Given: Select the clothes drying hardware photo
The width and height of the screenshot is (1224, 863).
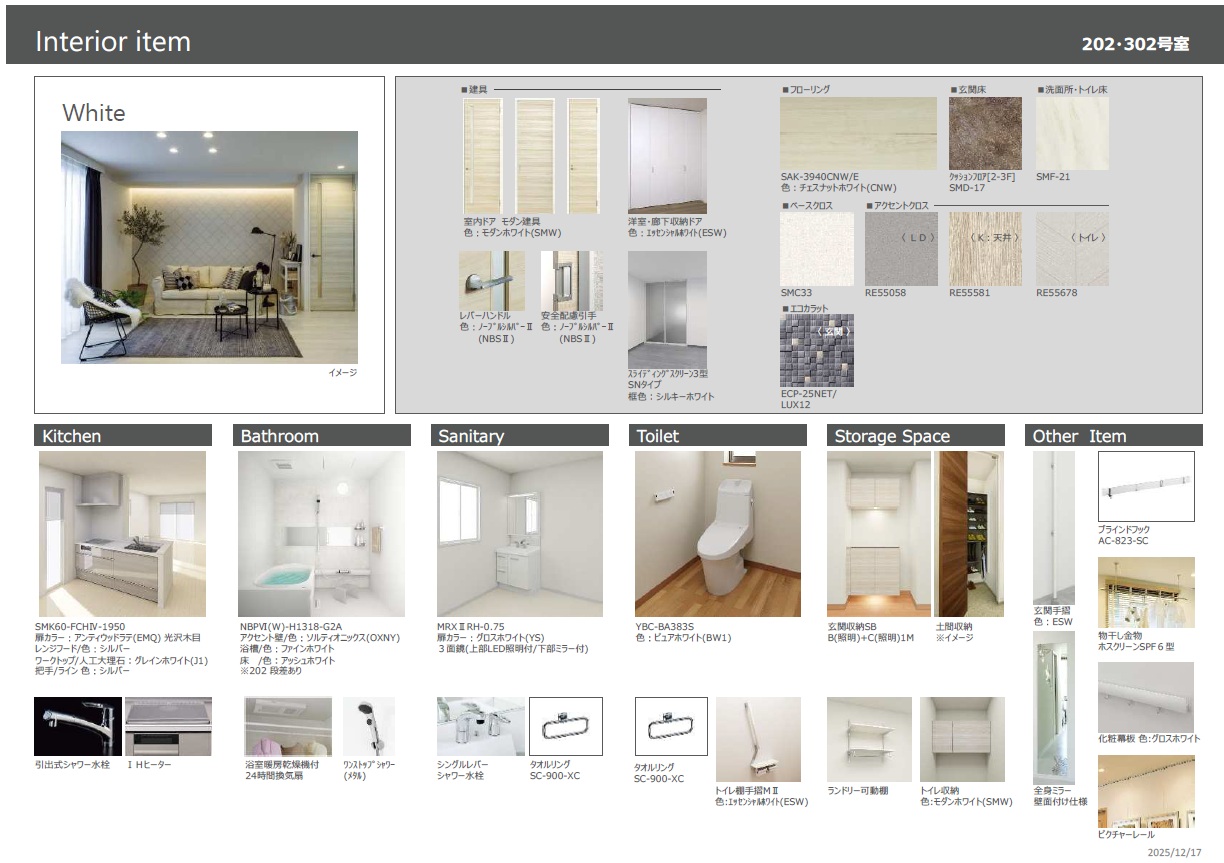Looking at the screenshot, I should 1146,592.
